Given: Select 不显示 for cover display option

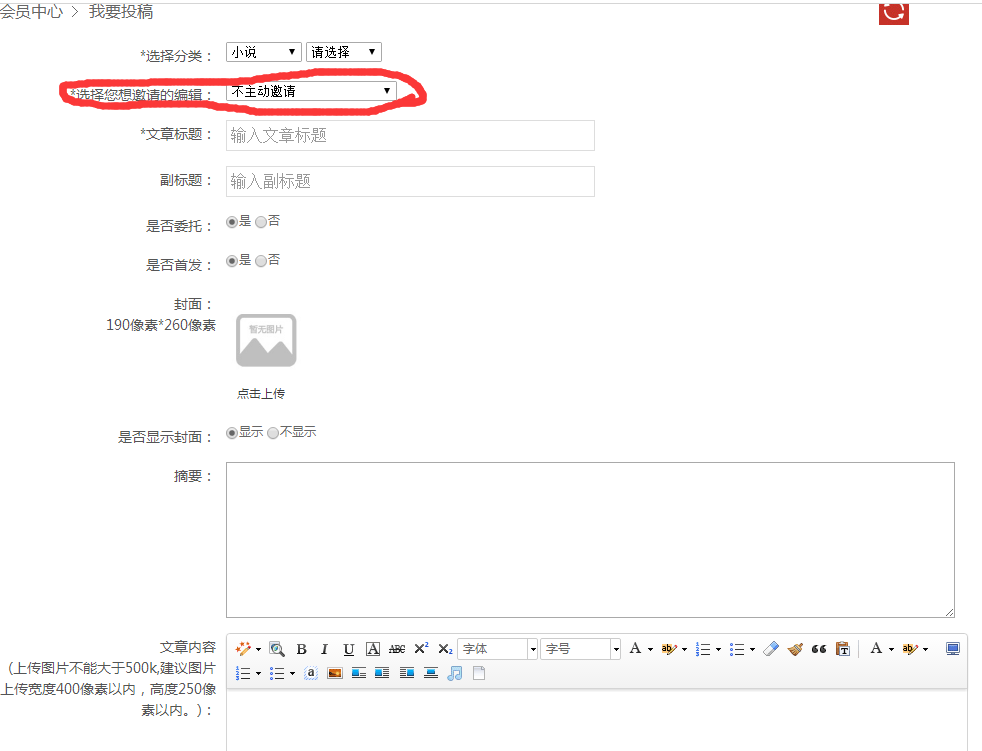Looking at the screenshot, I should click(273, 432).
